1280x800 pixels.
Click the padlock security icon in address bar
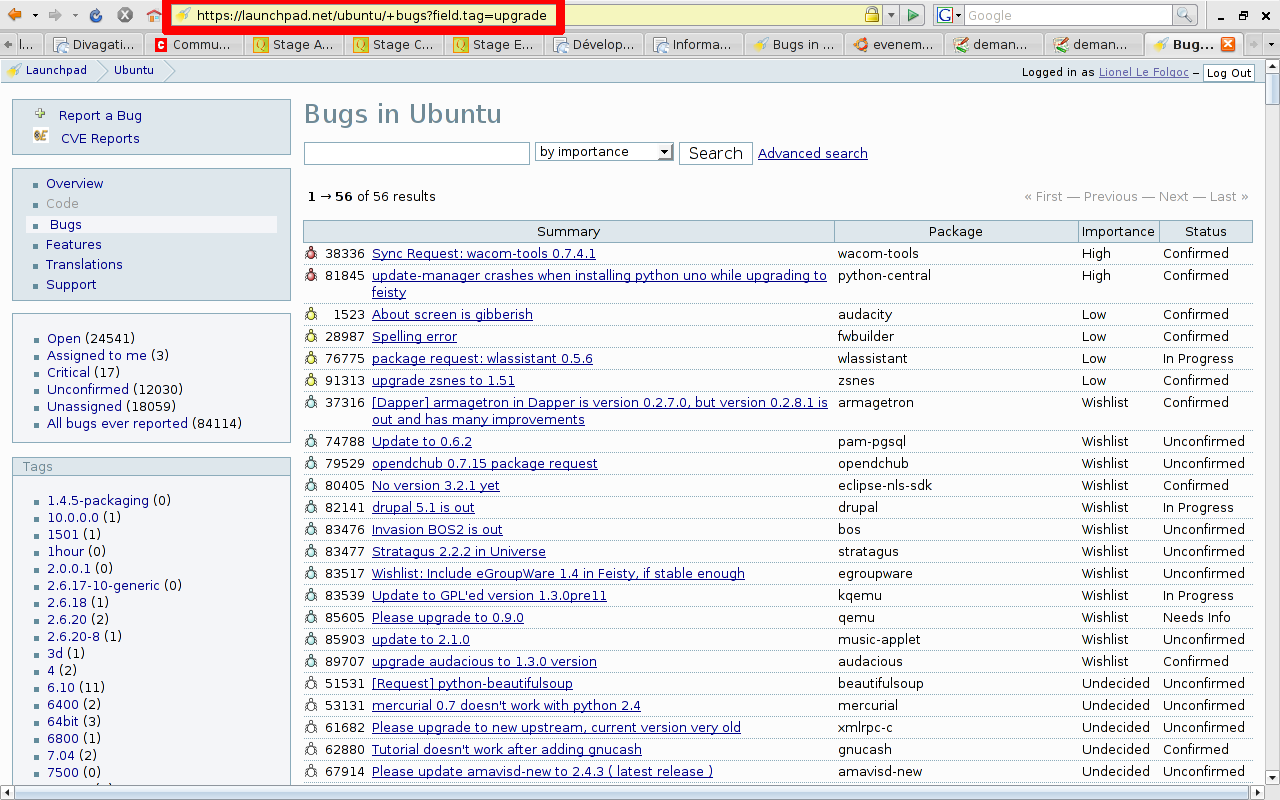(872, 15)
